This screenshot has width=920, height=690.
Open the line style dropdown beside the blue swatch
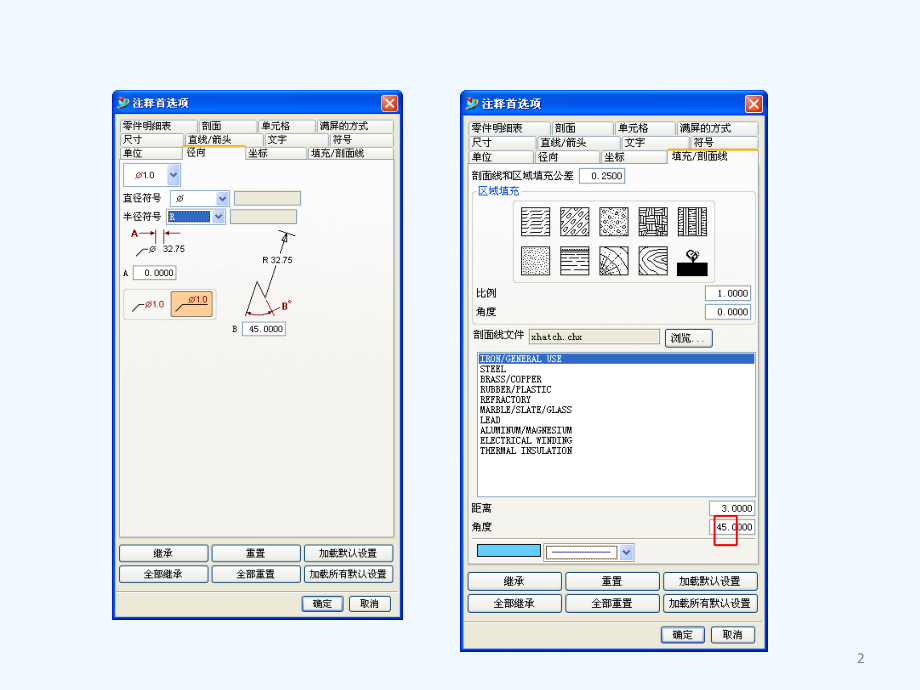[x=626, y=552]
